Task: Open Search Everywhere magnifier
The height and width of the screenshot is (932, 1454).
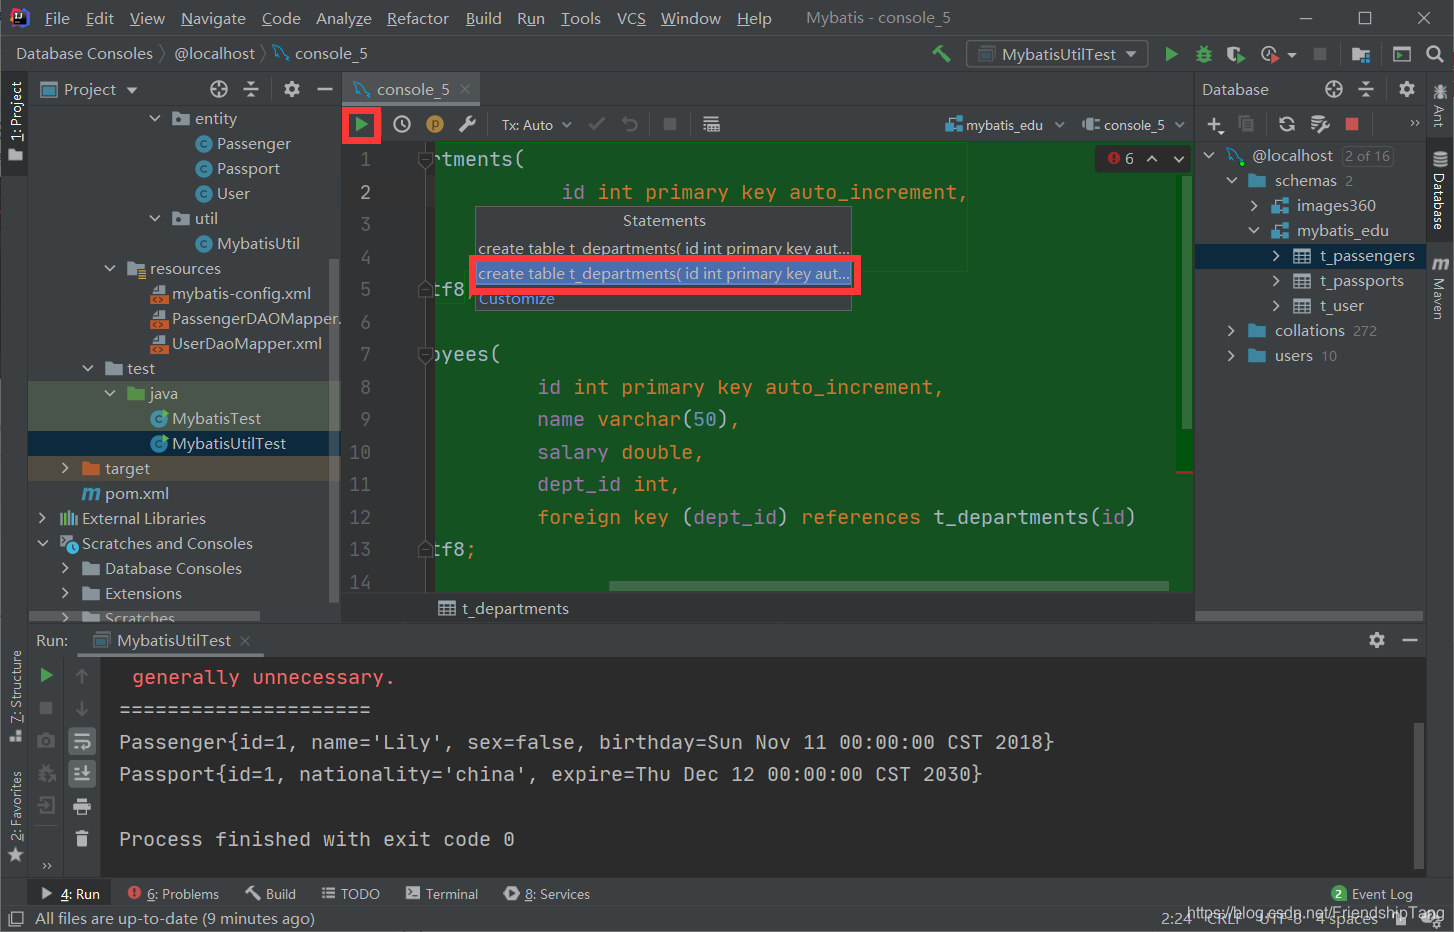Action: point(1435,54)
